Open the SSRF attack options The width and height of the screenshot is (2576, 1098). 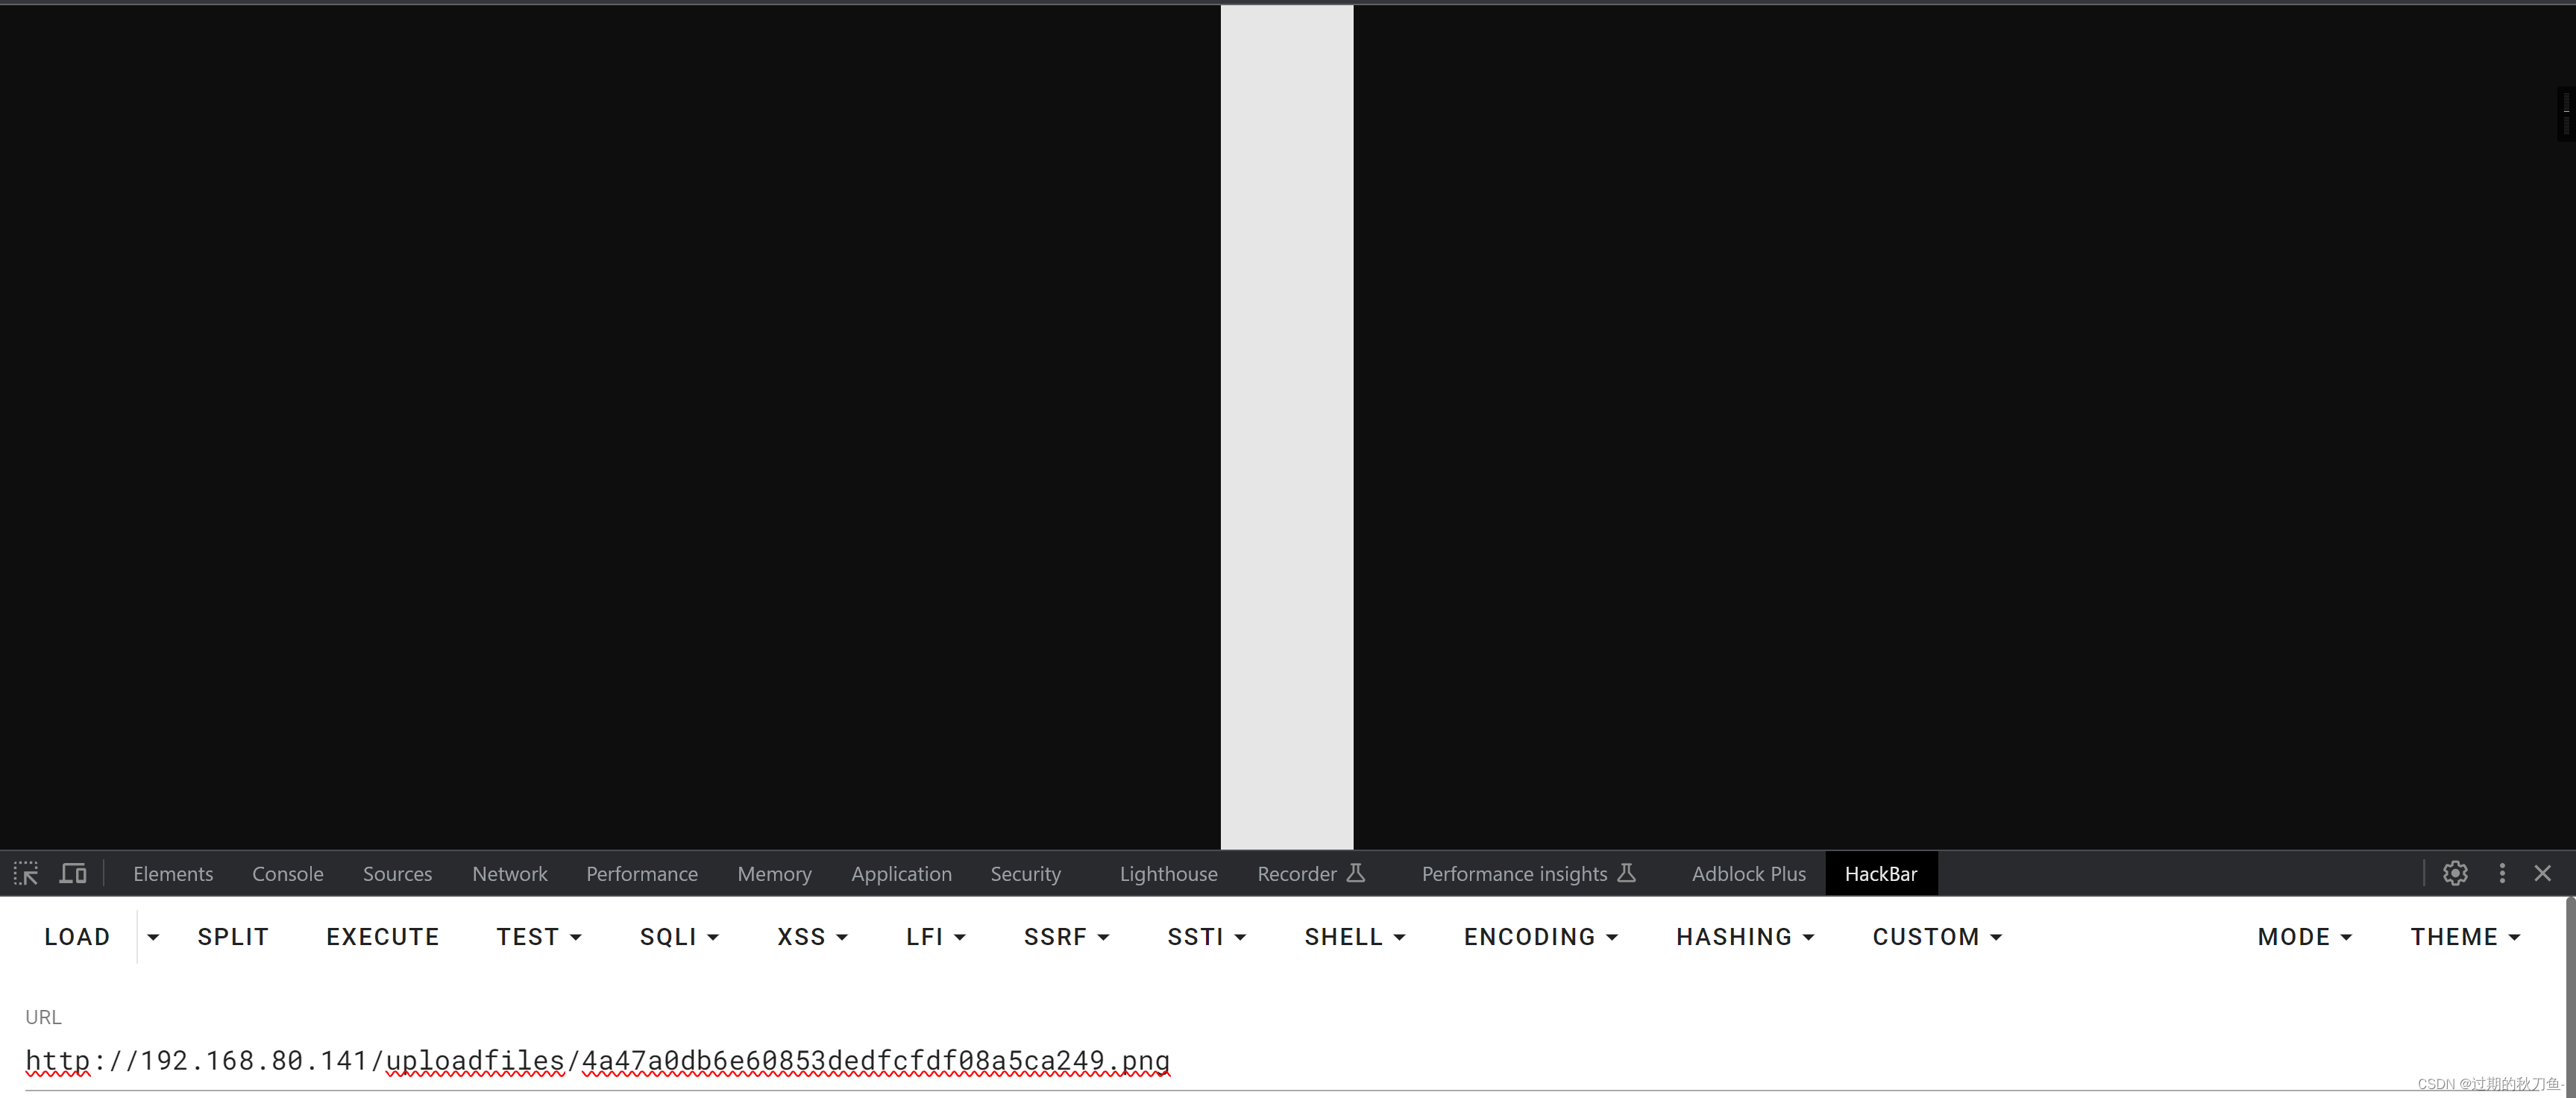pos(1064,937)
